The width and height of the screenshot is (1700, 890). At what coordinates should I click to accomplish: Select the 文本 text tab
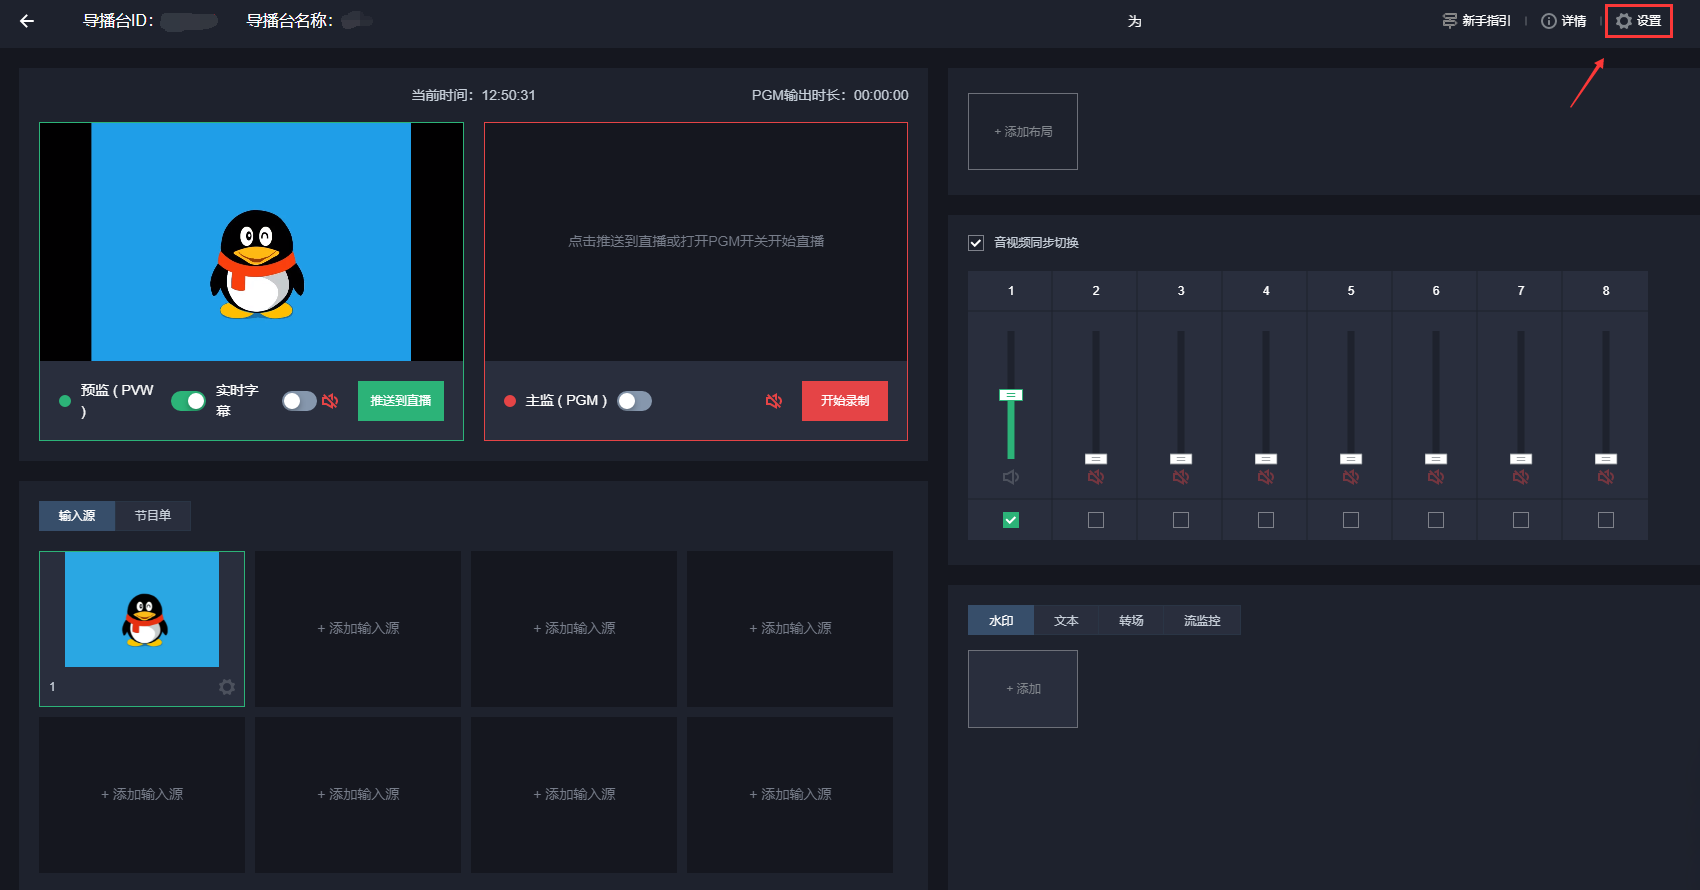pos(1066,621)
